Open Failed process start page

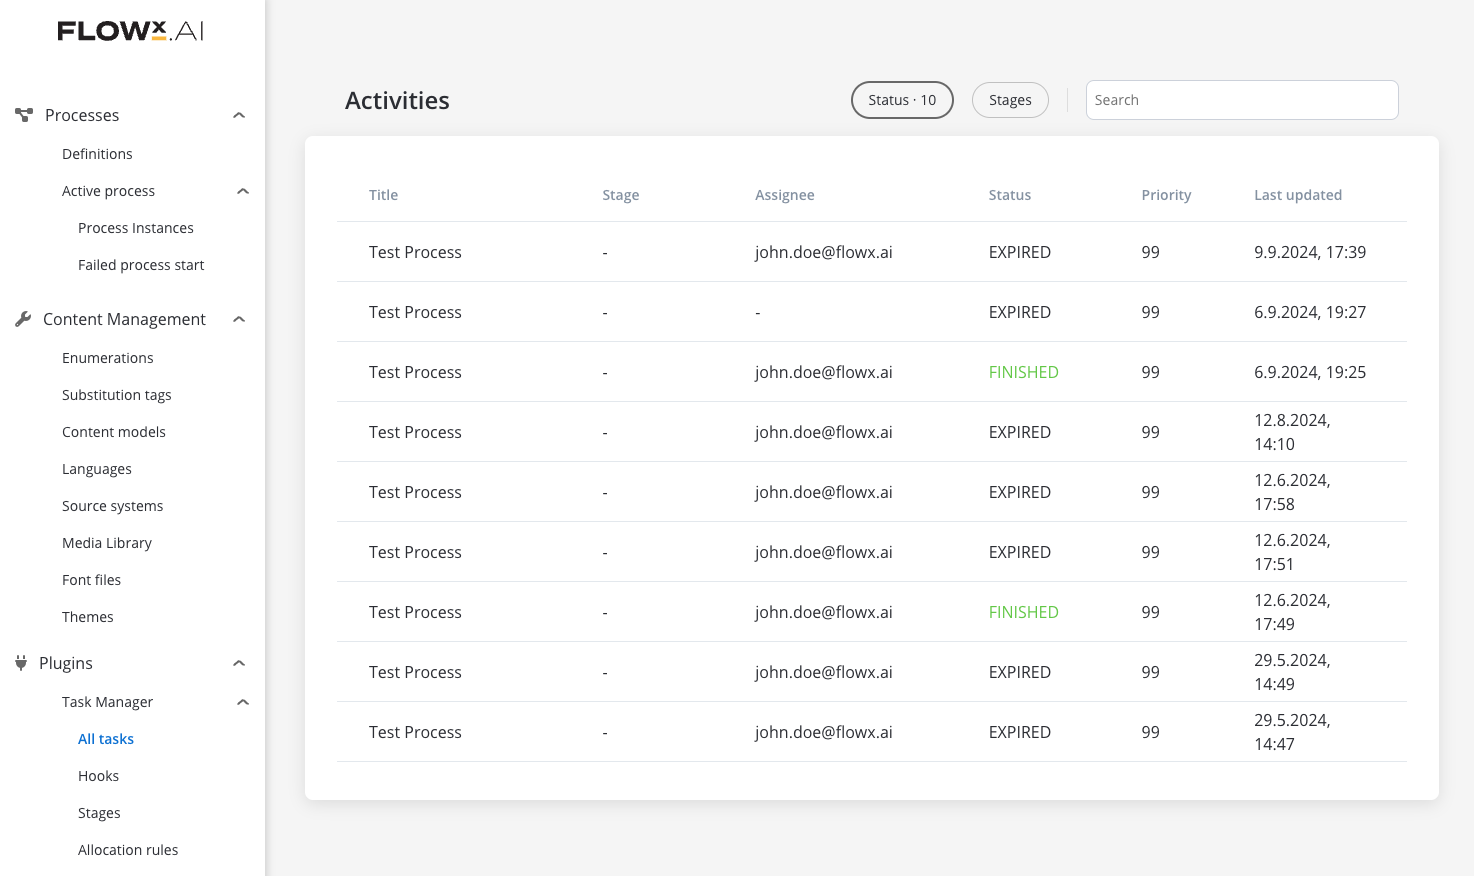[141, 265]
